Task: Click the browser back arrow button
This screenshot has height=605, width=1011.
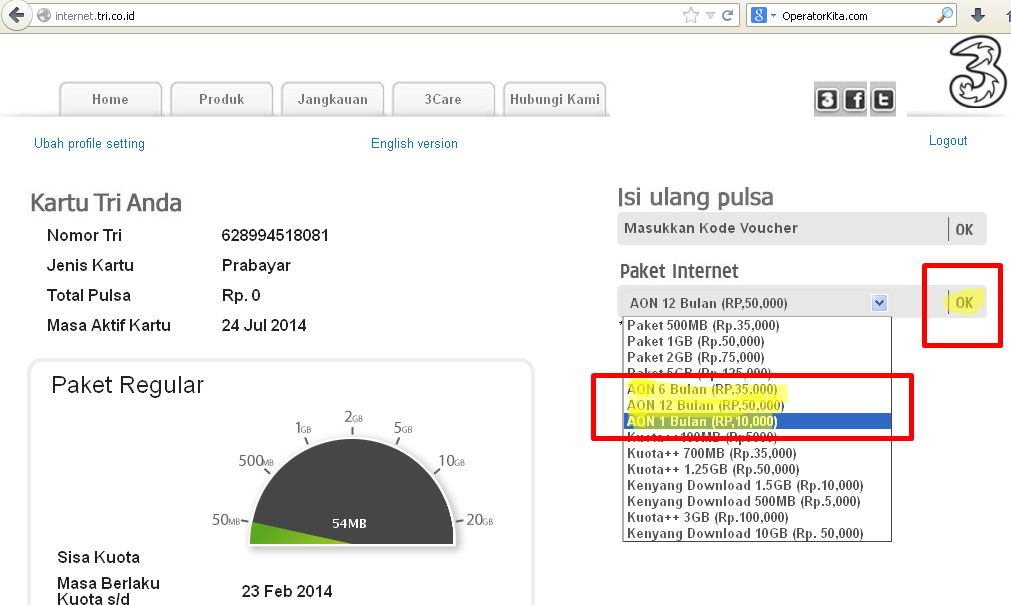Action: point(15,15)
